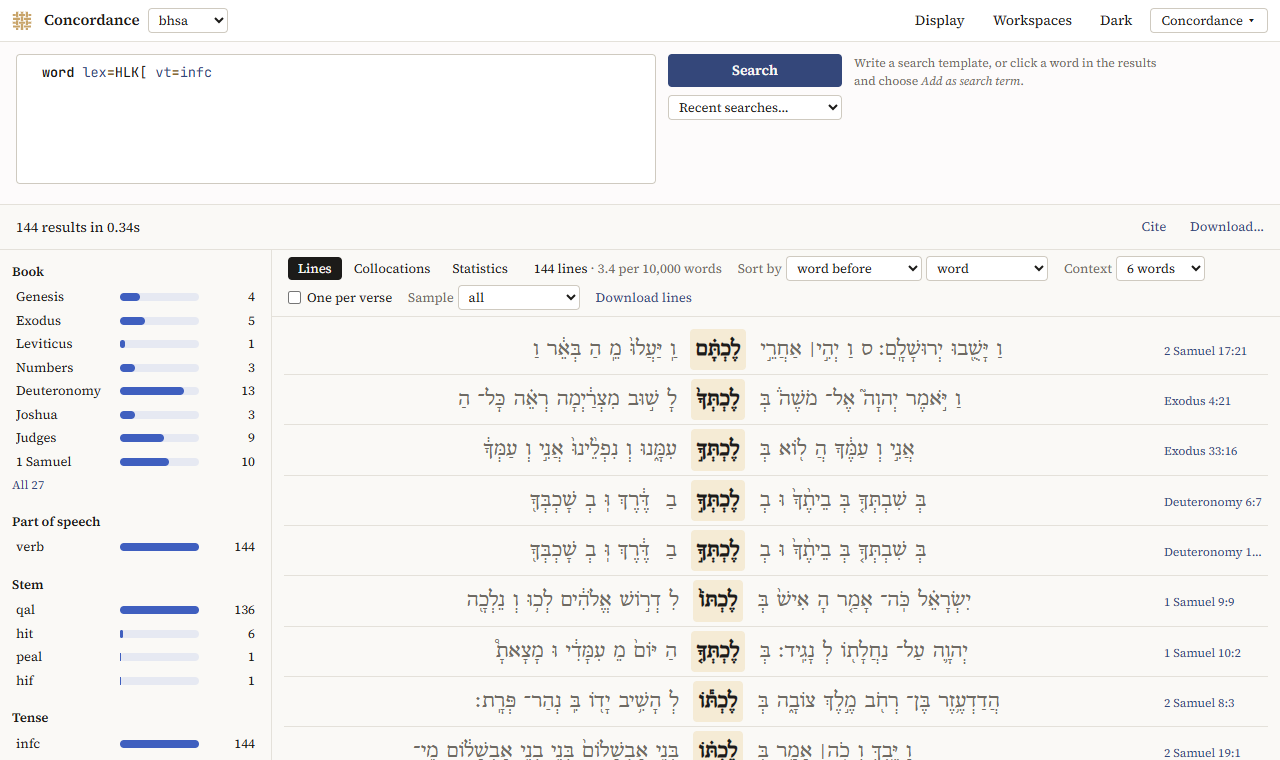This screenshot has height=760, width=1280.
Task: Open the Deuteronomy 6:7 reference
Action: click(1213, 502)
